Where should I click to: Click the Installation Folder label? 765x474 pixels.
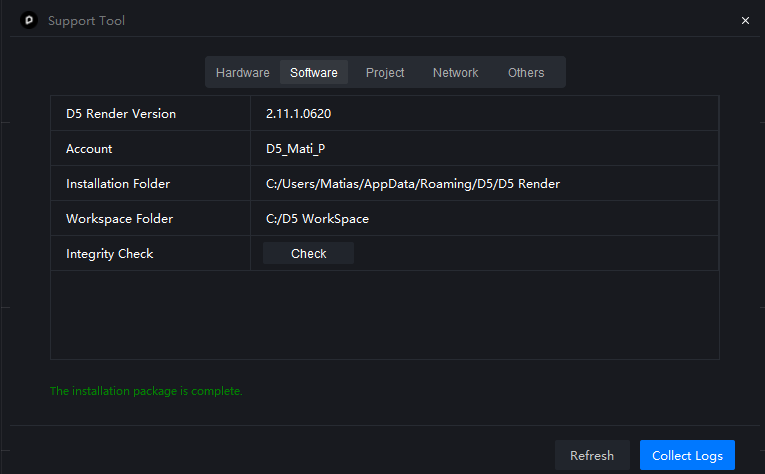pyautogui.click(x=118, y=184)
